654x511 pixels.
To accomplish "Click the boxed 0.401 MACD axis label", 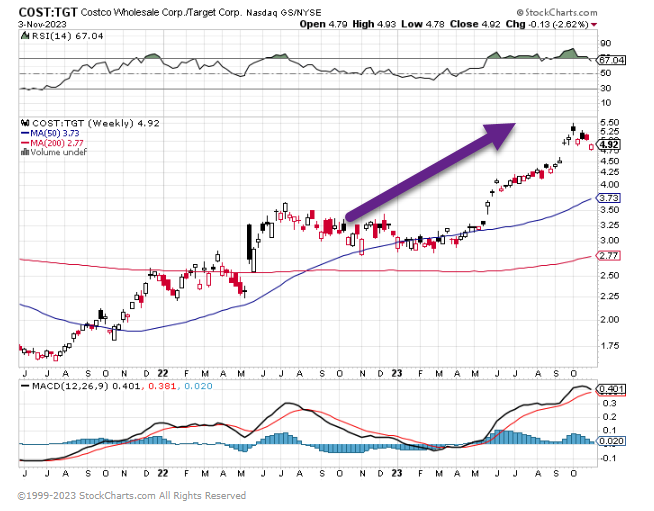I will click(611, 390).
